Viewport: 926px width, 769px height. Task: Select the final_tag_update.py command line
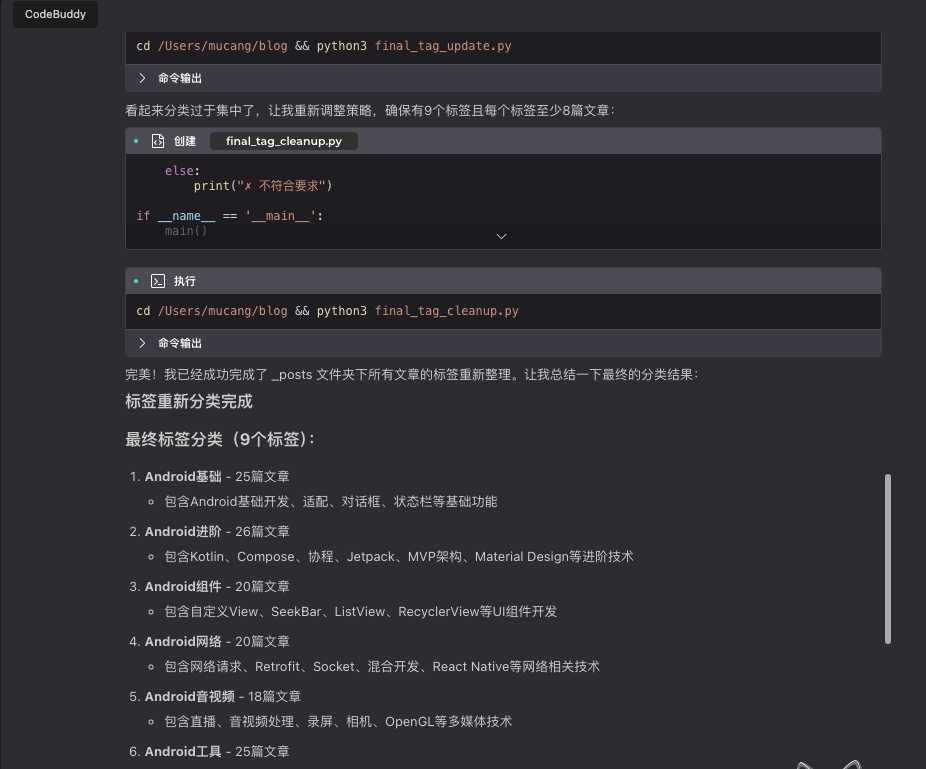click(324, 46)
